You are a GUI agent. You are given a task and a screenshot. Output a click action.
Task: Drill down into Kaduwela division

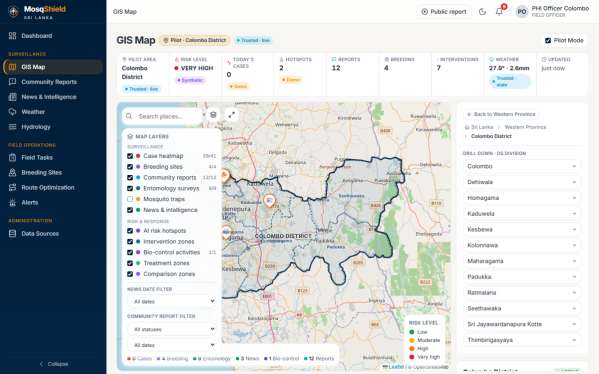[521, 214]
